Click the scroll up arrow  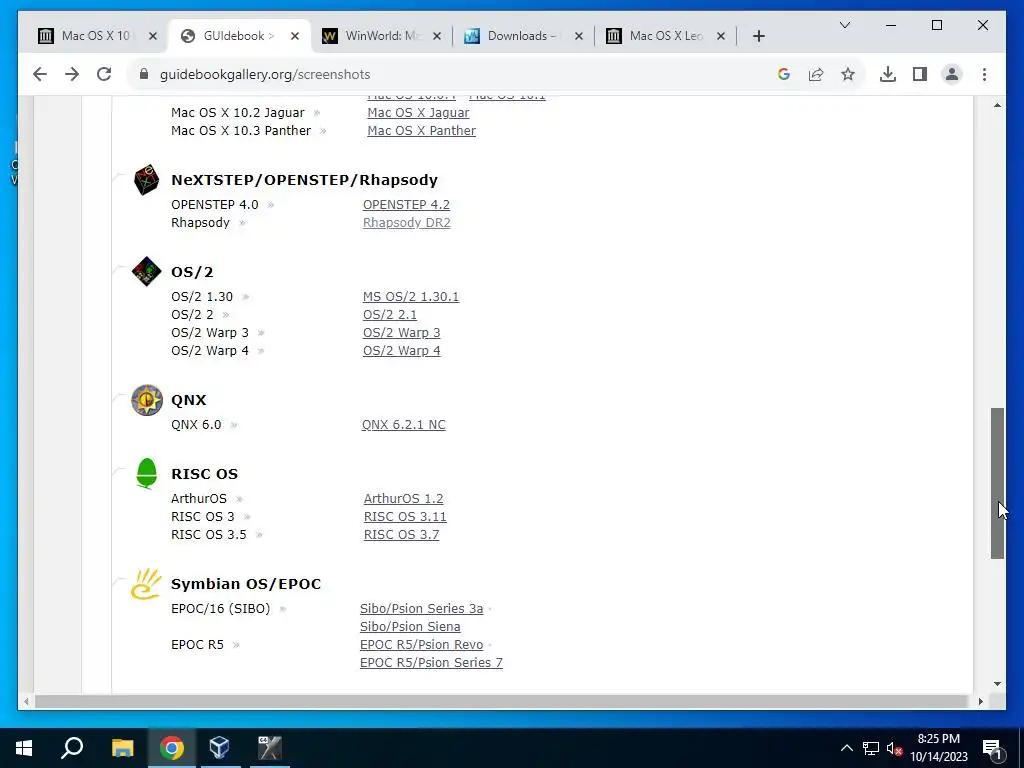(997, 105)
